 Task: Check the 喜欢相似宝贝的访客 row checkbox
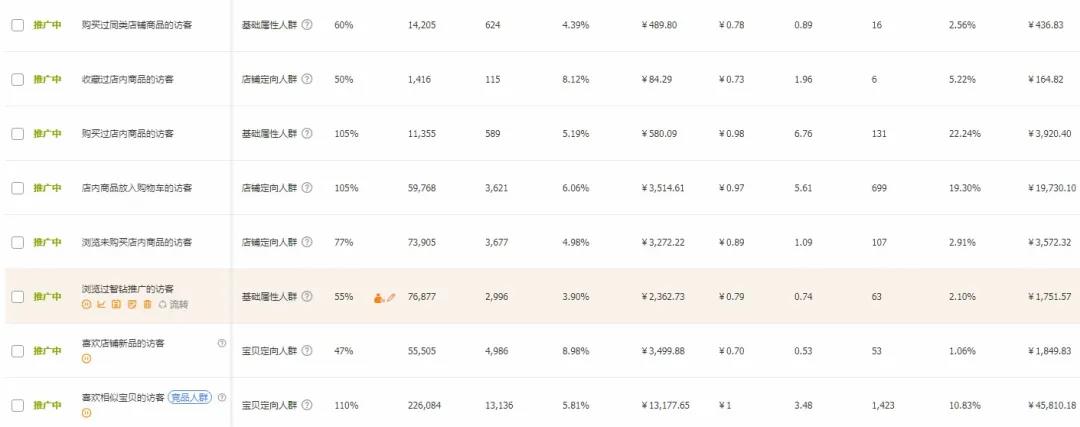coord(17,405)
